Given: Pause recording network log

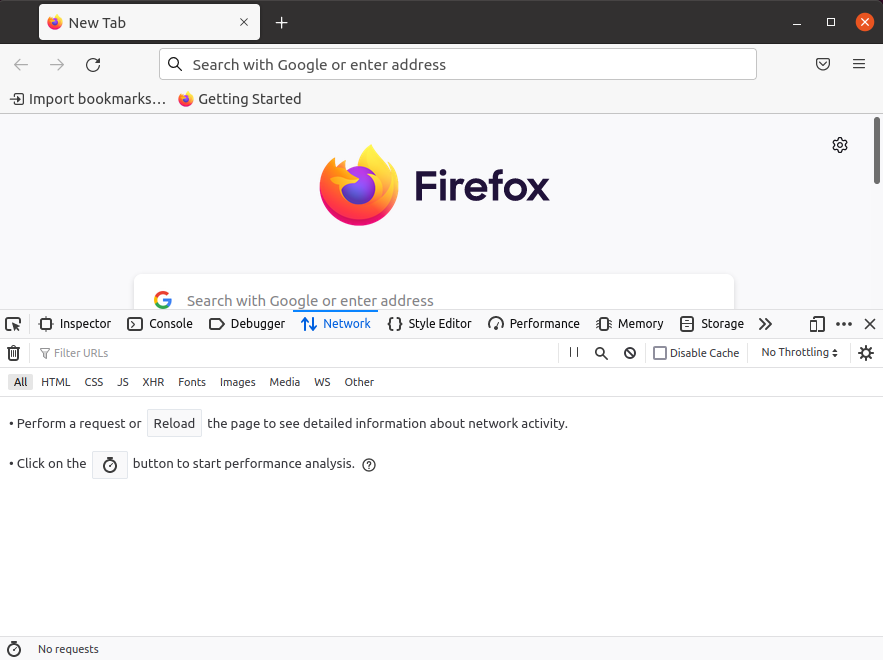Looking at the screenshot, I should point(574,353).
